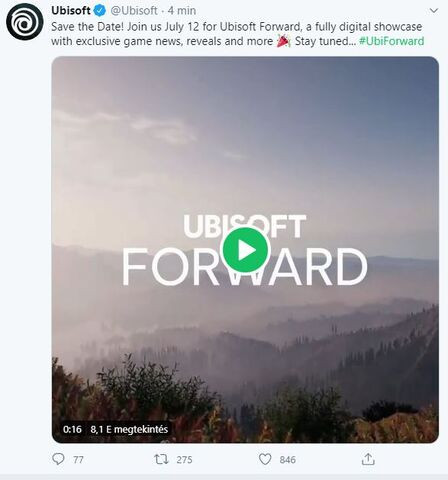
Task: Like the tweet with the heart icon
Action: click(x=265, y=459)
